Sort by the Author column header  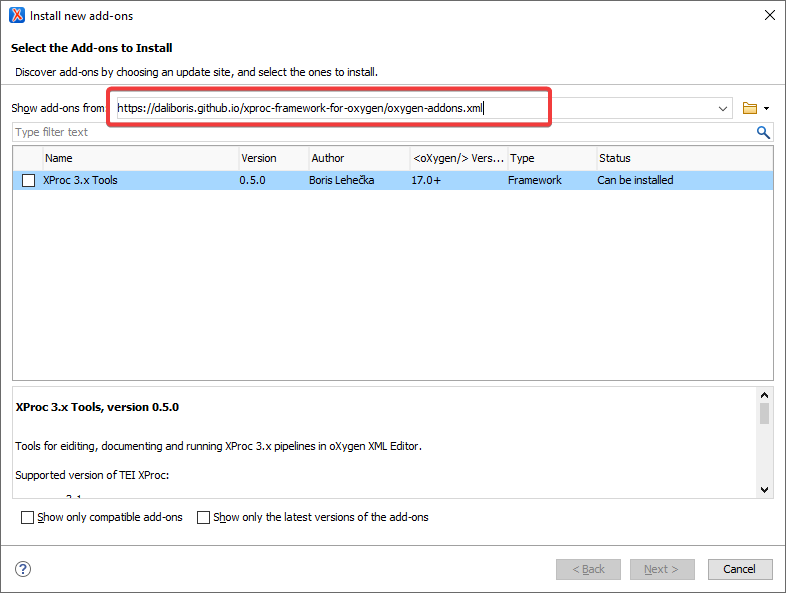click(x=359, y=158)
